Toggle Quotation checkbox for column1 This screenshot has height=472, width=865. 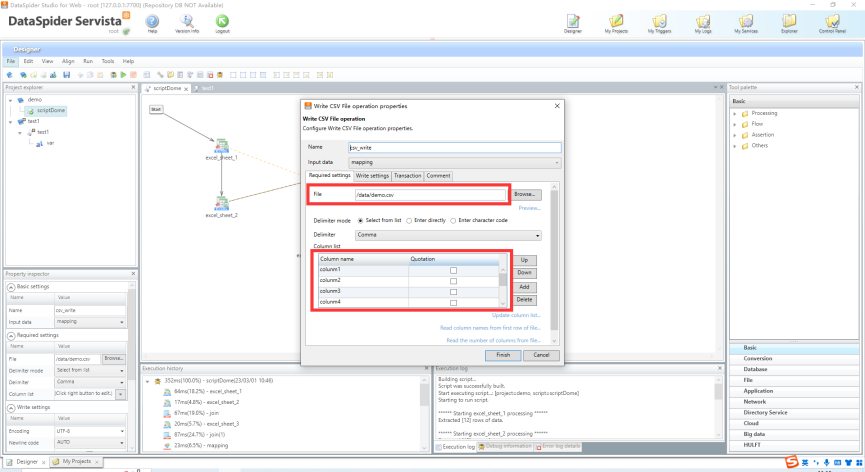[453, 270]
